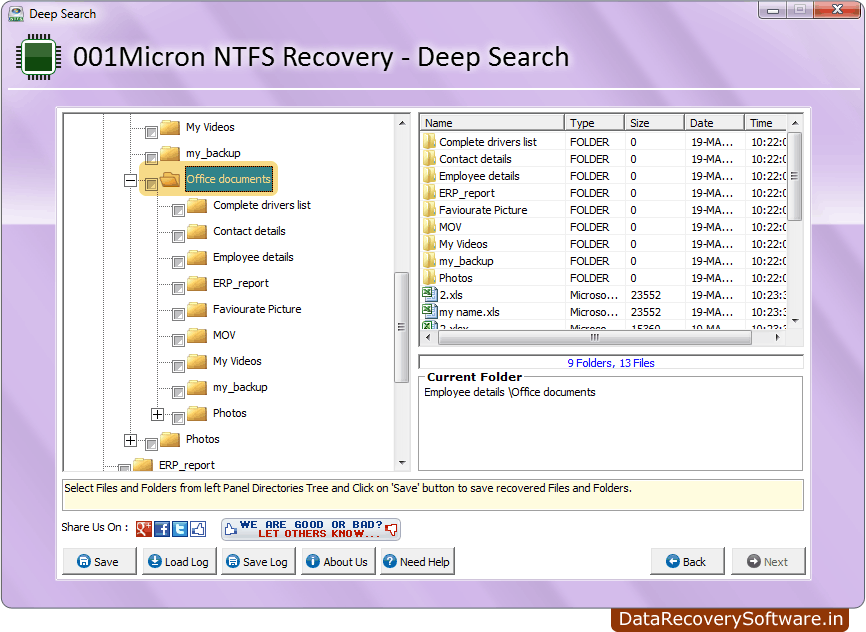
Task: Check the Contact details tree checkbox
Action: pos(178,236)
